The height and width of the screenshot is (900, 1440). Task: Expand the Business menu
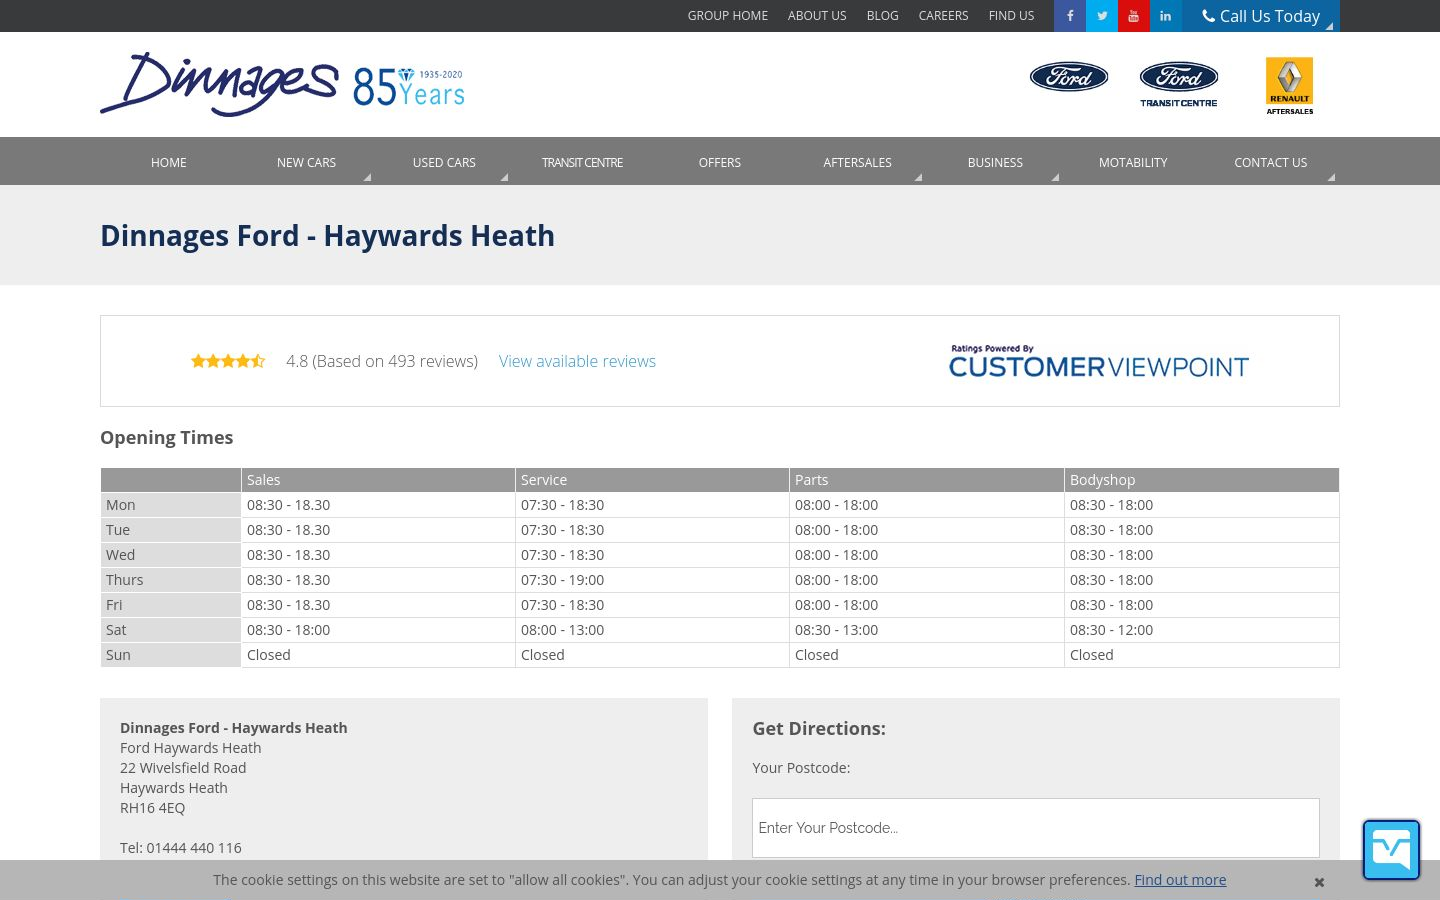click(x=995, y=162)
